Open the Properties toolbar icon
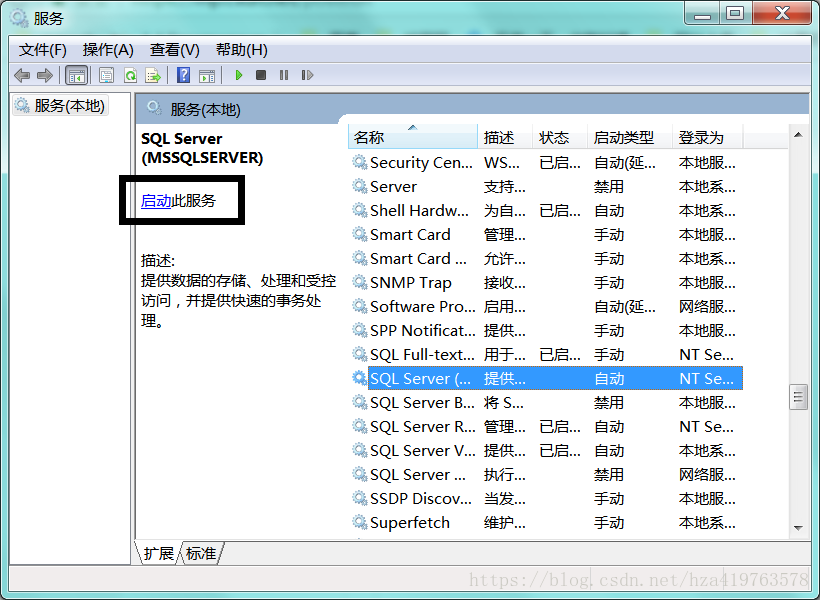This screenshot has height=600, width=820. pos(107,75)
